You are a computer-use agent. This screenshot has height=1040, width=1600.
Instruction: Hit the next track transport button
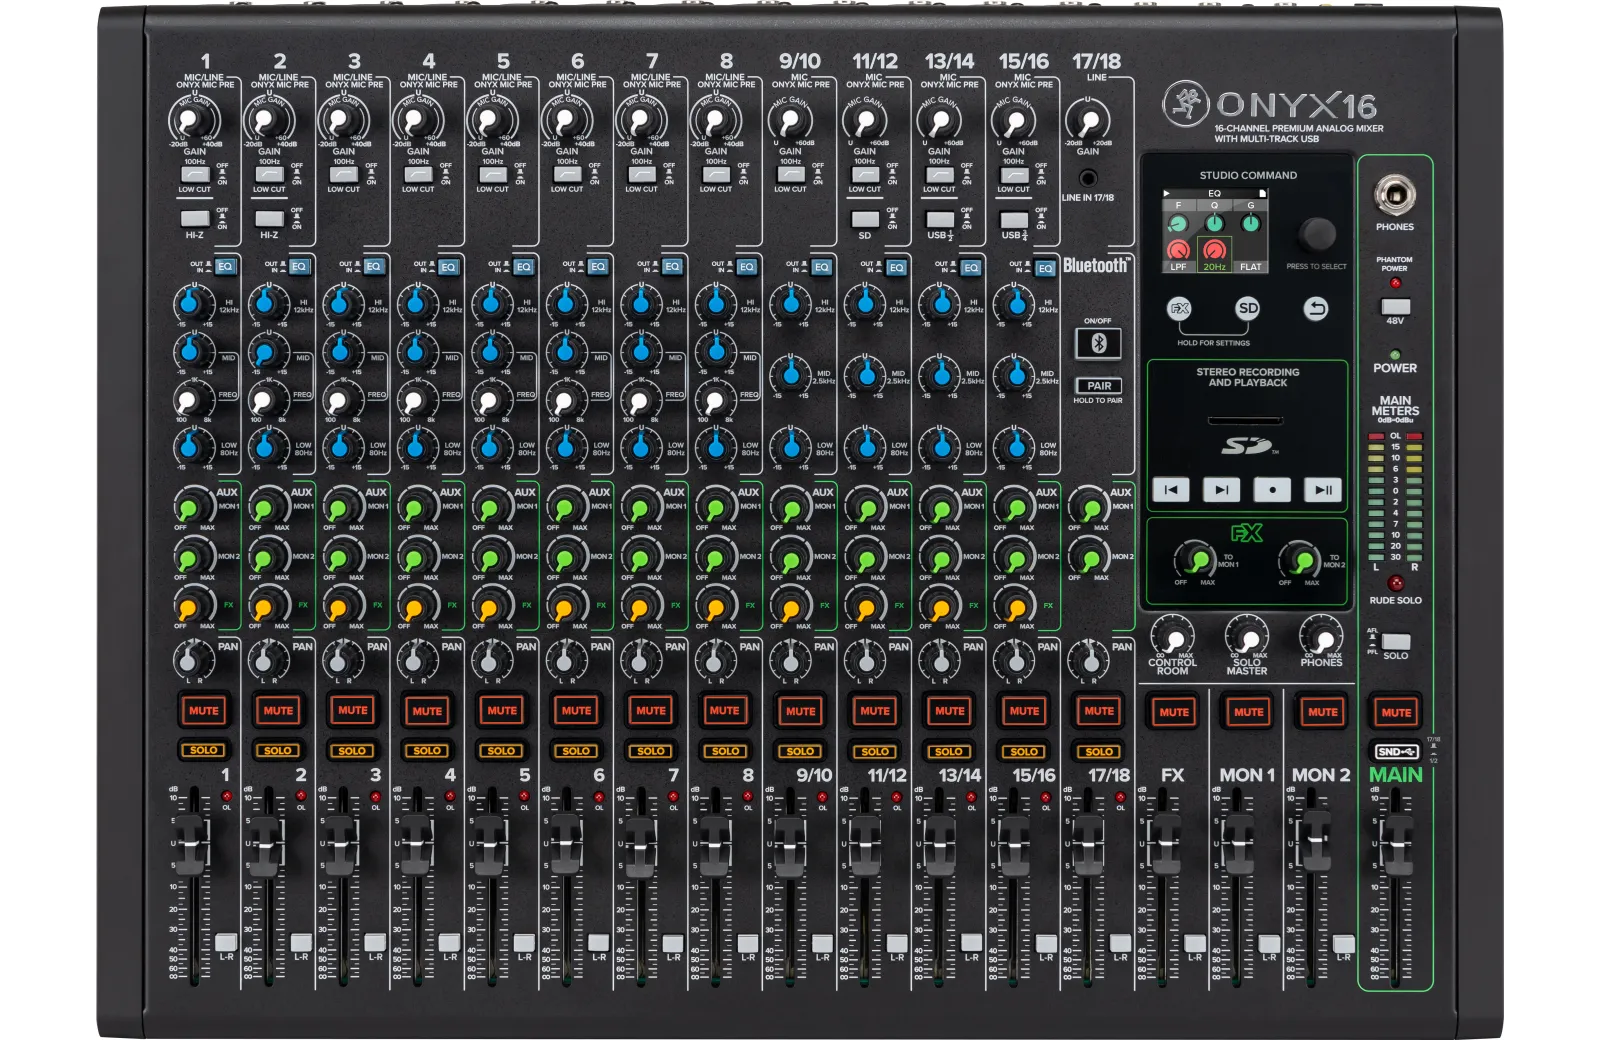tap(1222, 490)
